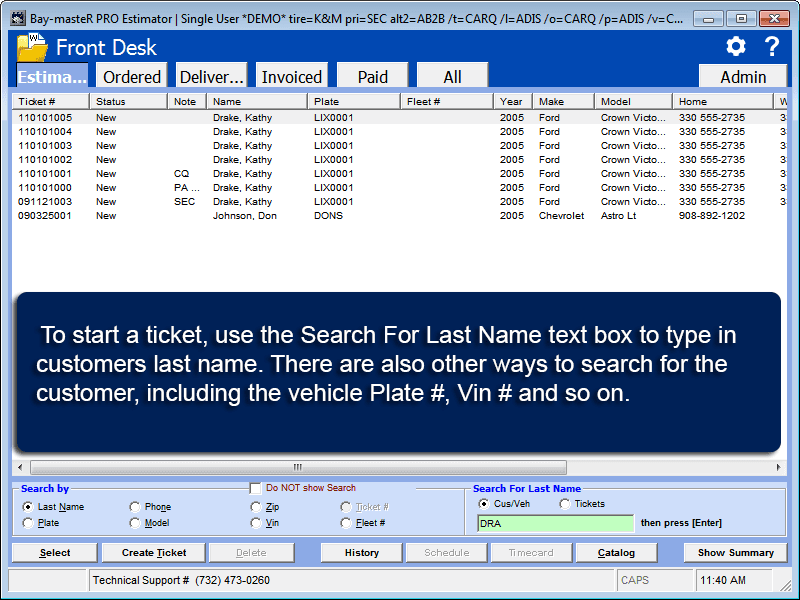
Task: Open the Invoiced tab
Action: tap(292, 77)
